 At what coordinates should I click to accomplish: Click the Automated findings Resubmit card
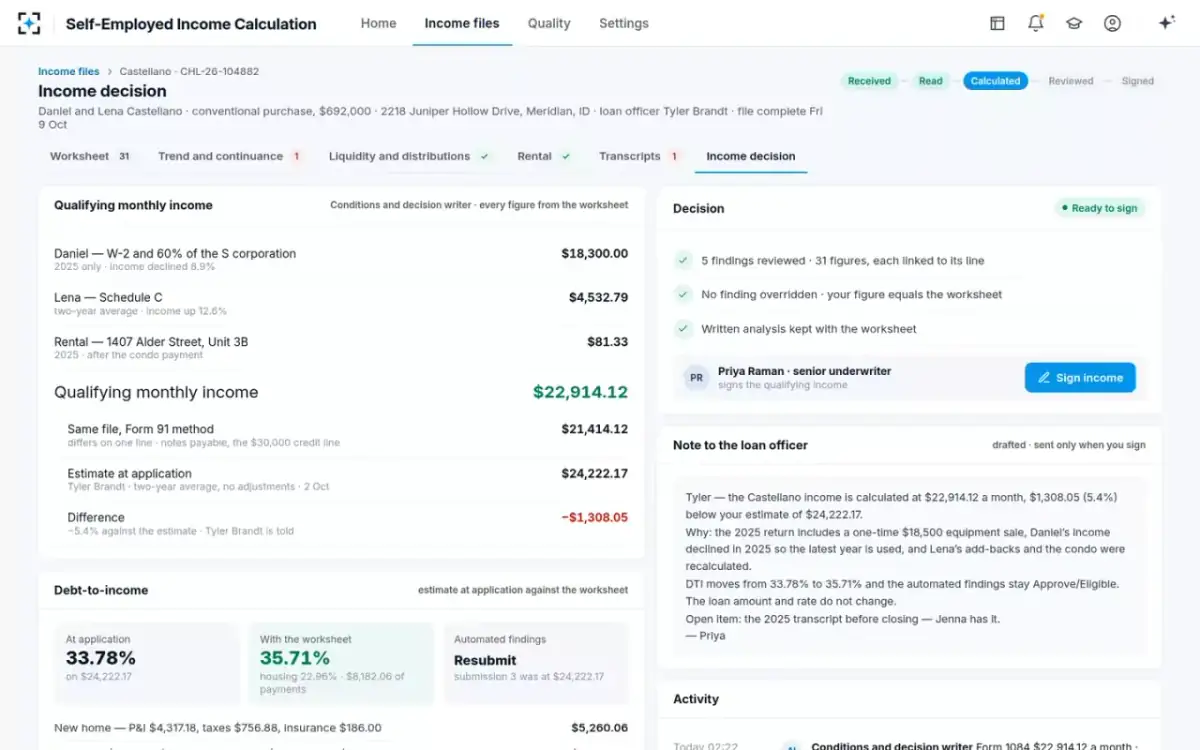click(536, 664)
